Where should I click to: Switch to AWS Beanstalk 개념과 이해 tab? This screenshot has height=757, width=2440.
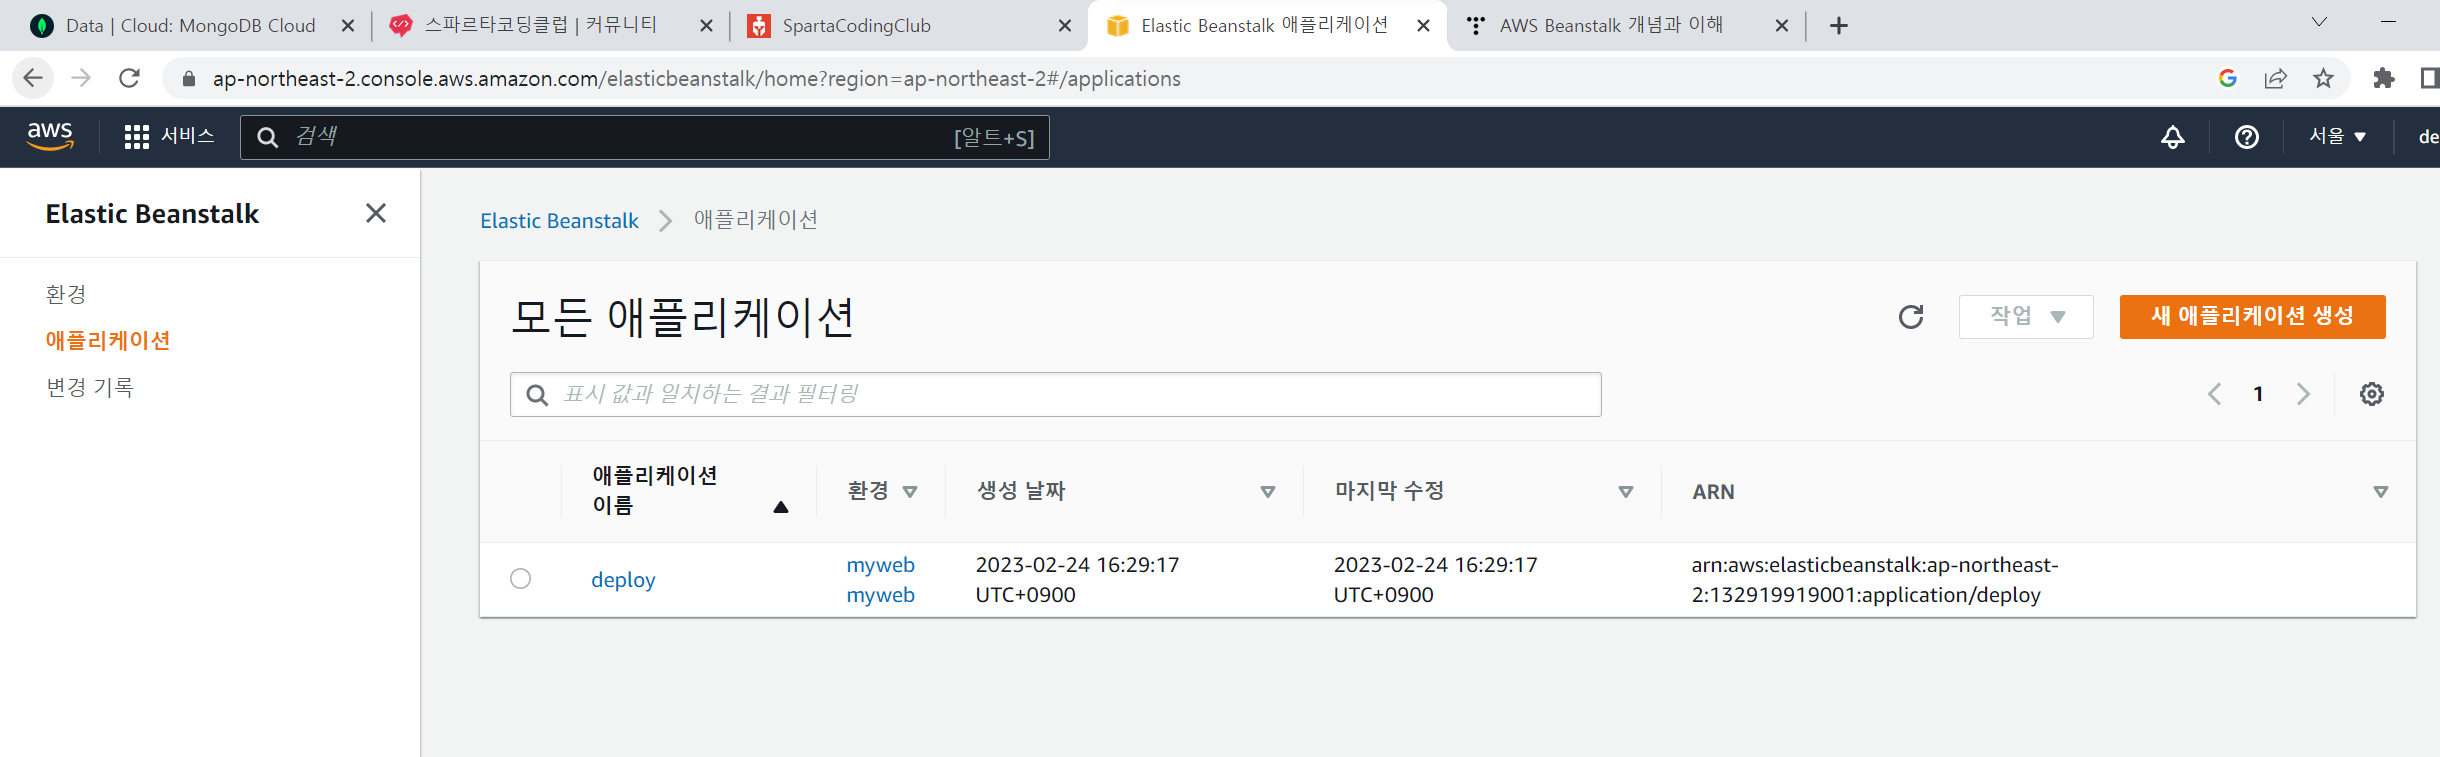tap(1610, 26)
